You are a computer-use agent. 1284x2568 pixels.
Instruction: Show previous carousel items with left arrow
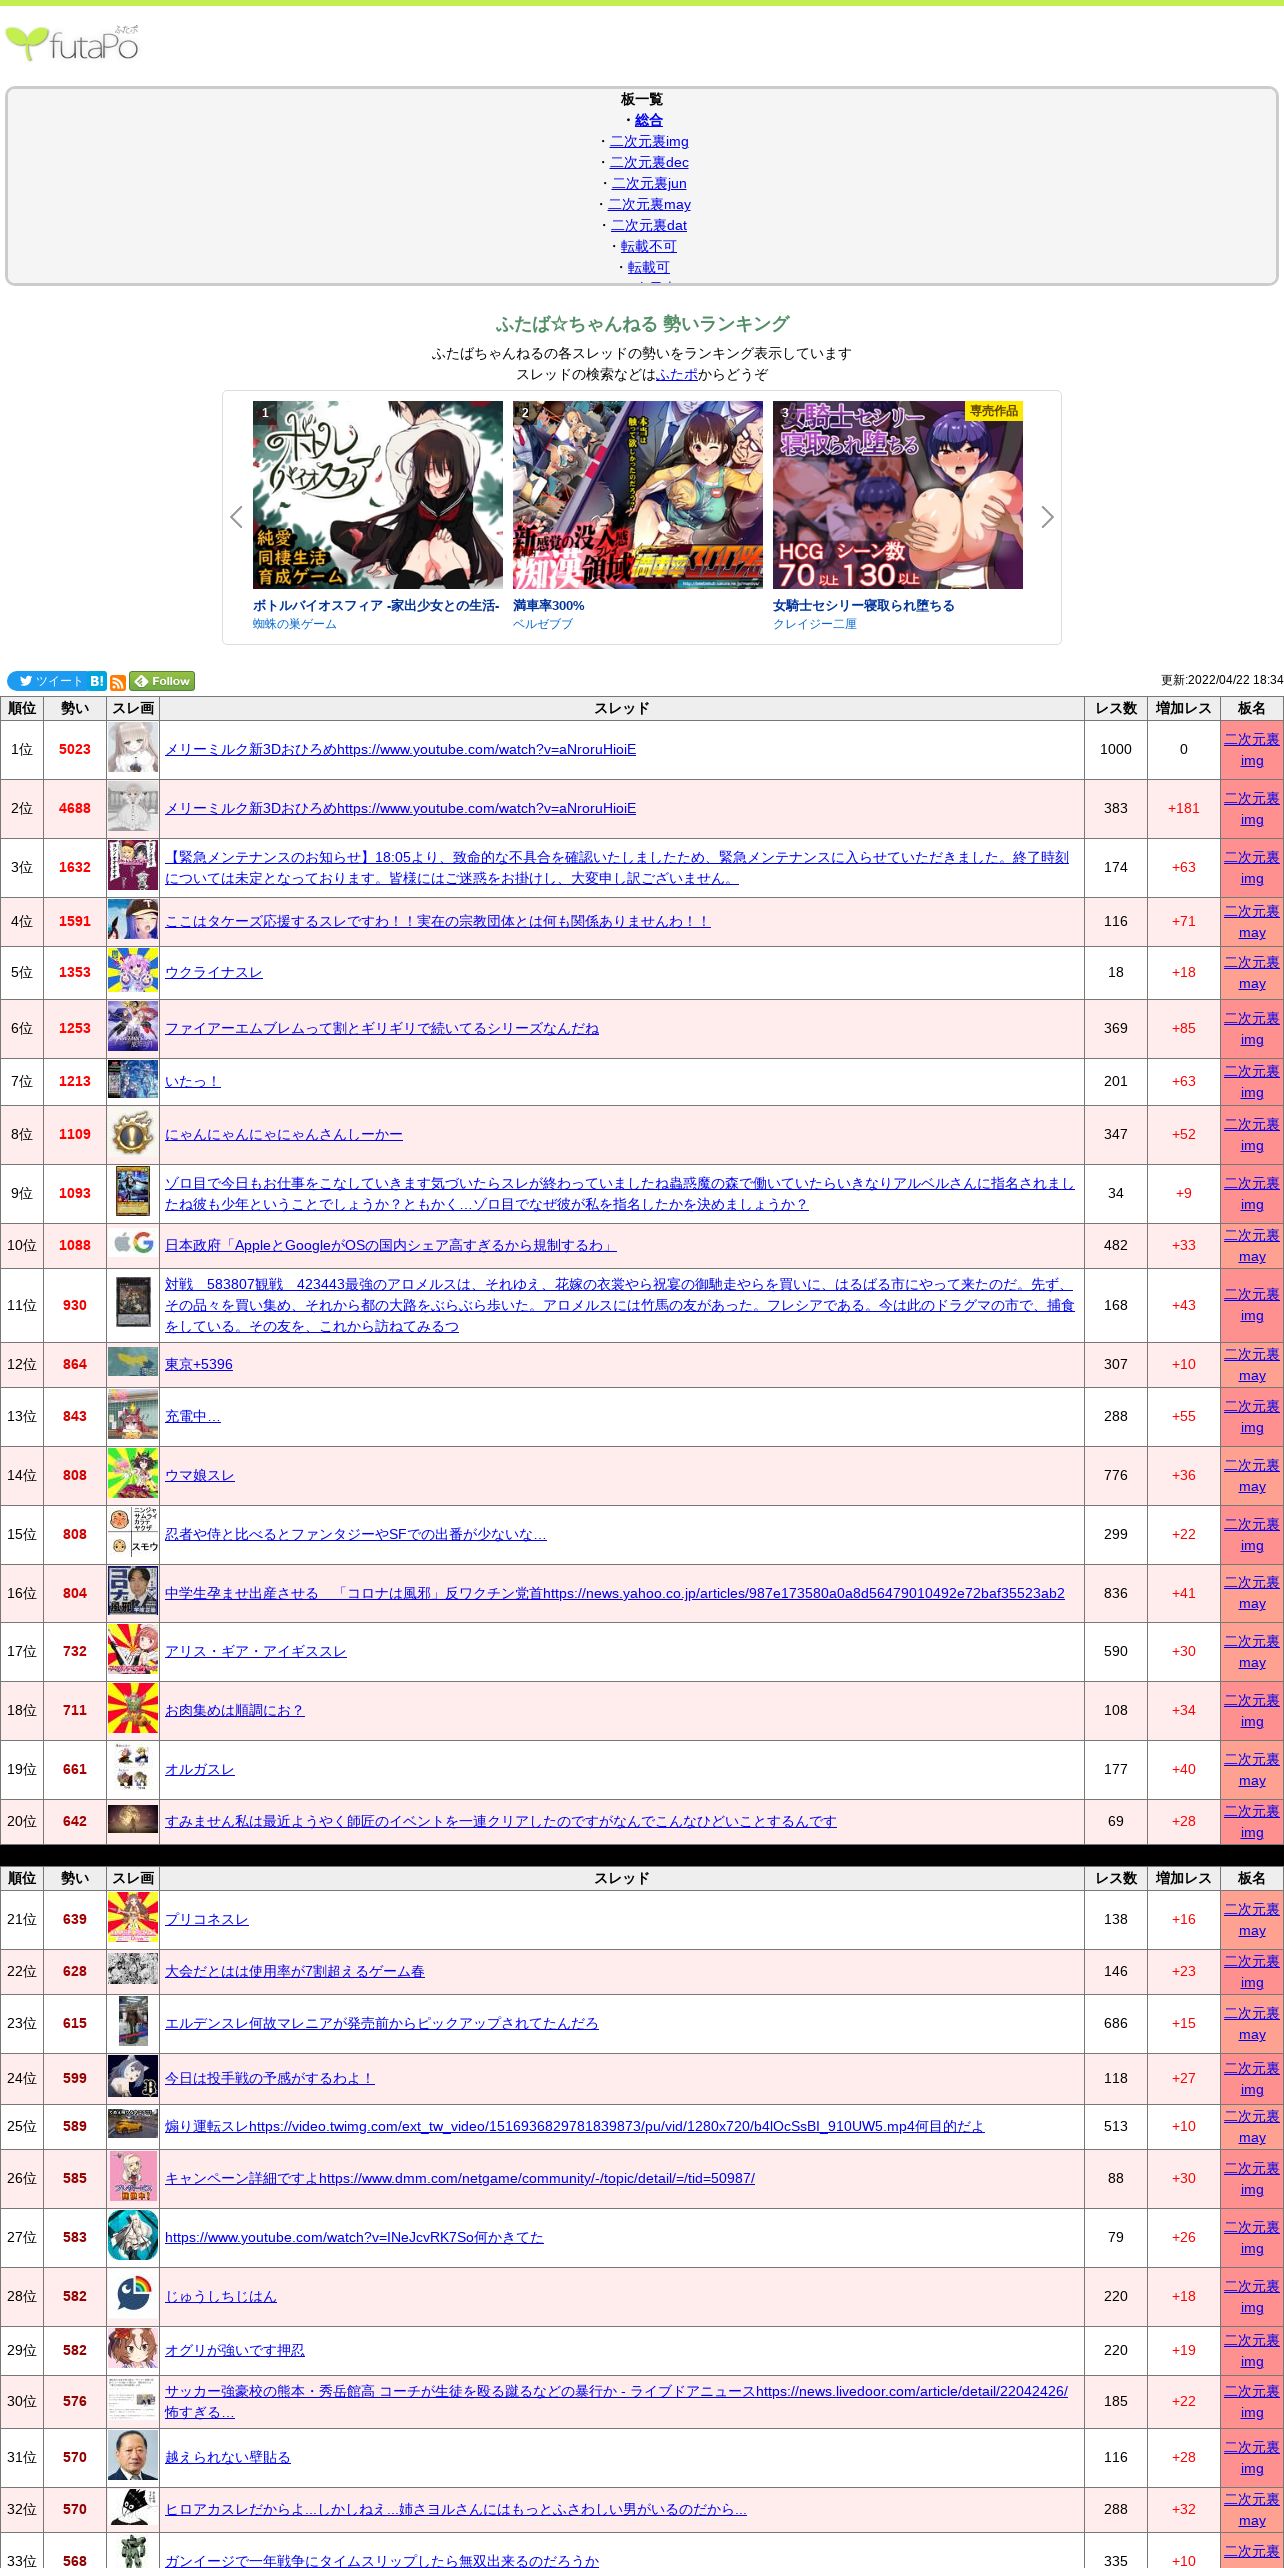click(236, 517)
